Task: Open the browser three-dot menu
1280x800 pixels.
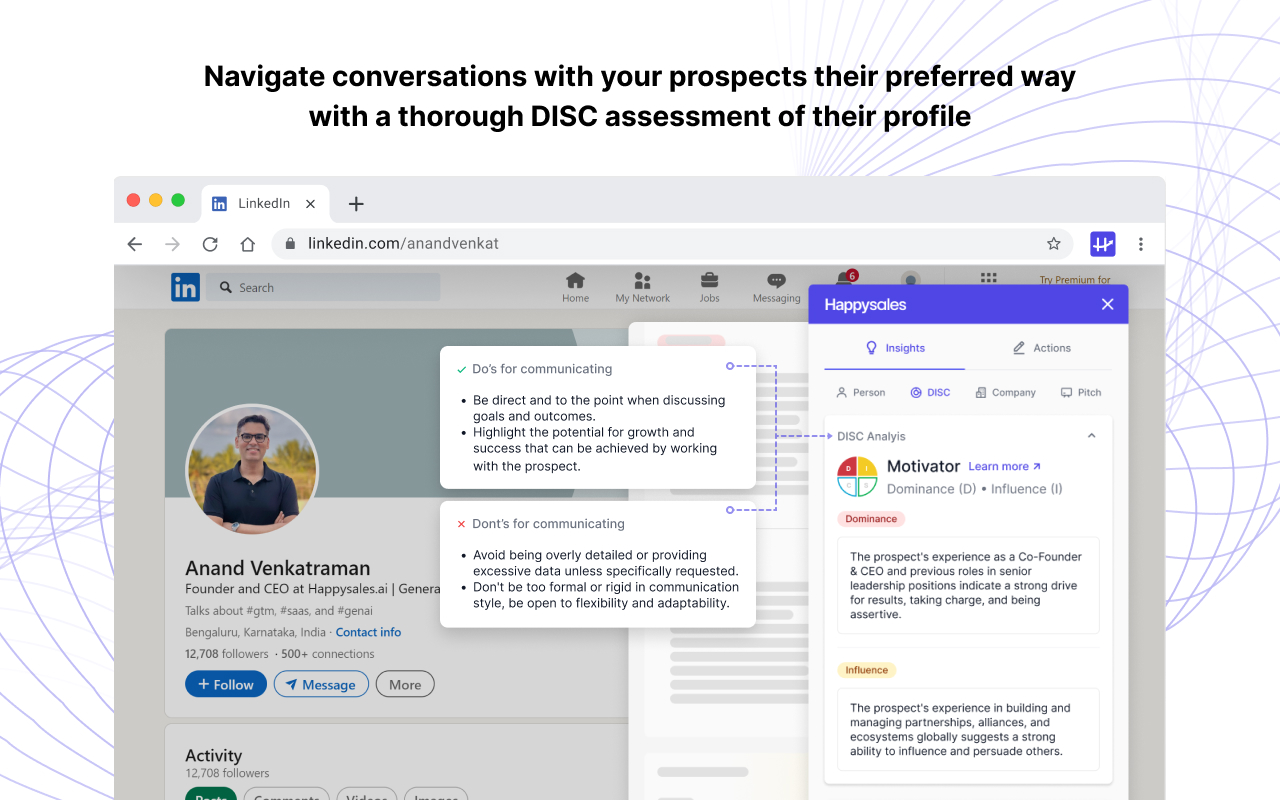Action: pos(1141,244)
